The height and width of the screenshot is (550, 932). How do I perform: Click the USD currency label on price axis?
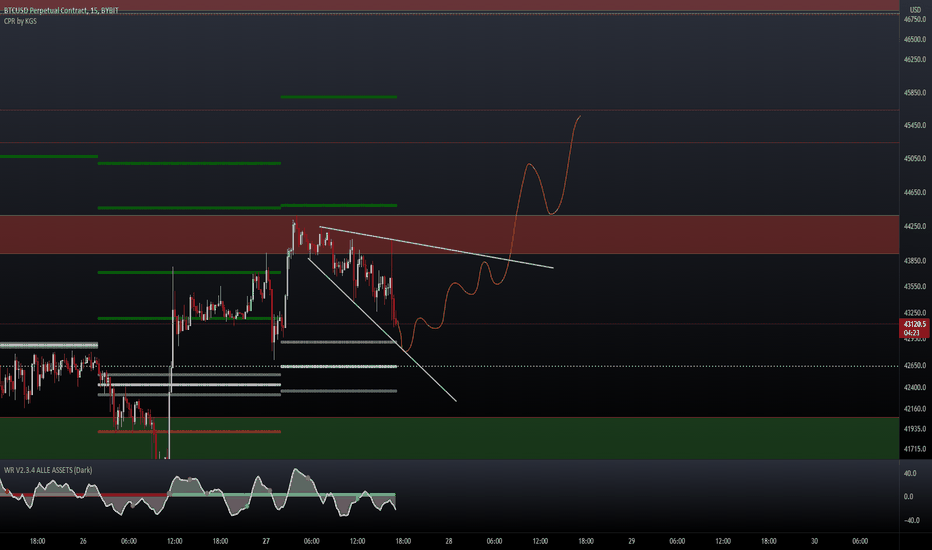(915, 10)
